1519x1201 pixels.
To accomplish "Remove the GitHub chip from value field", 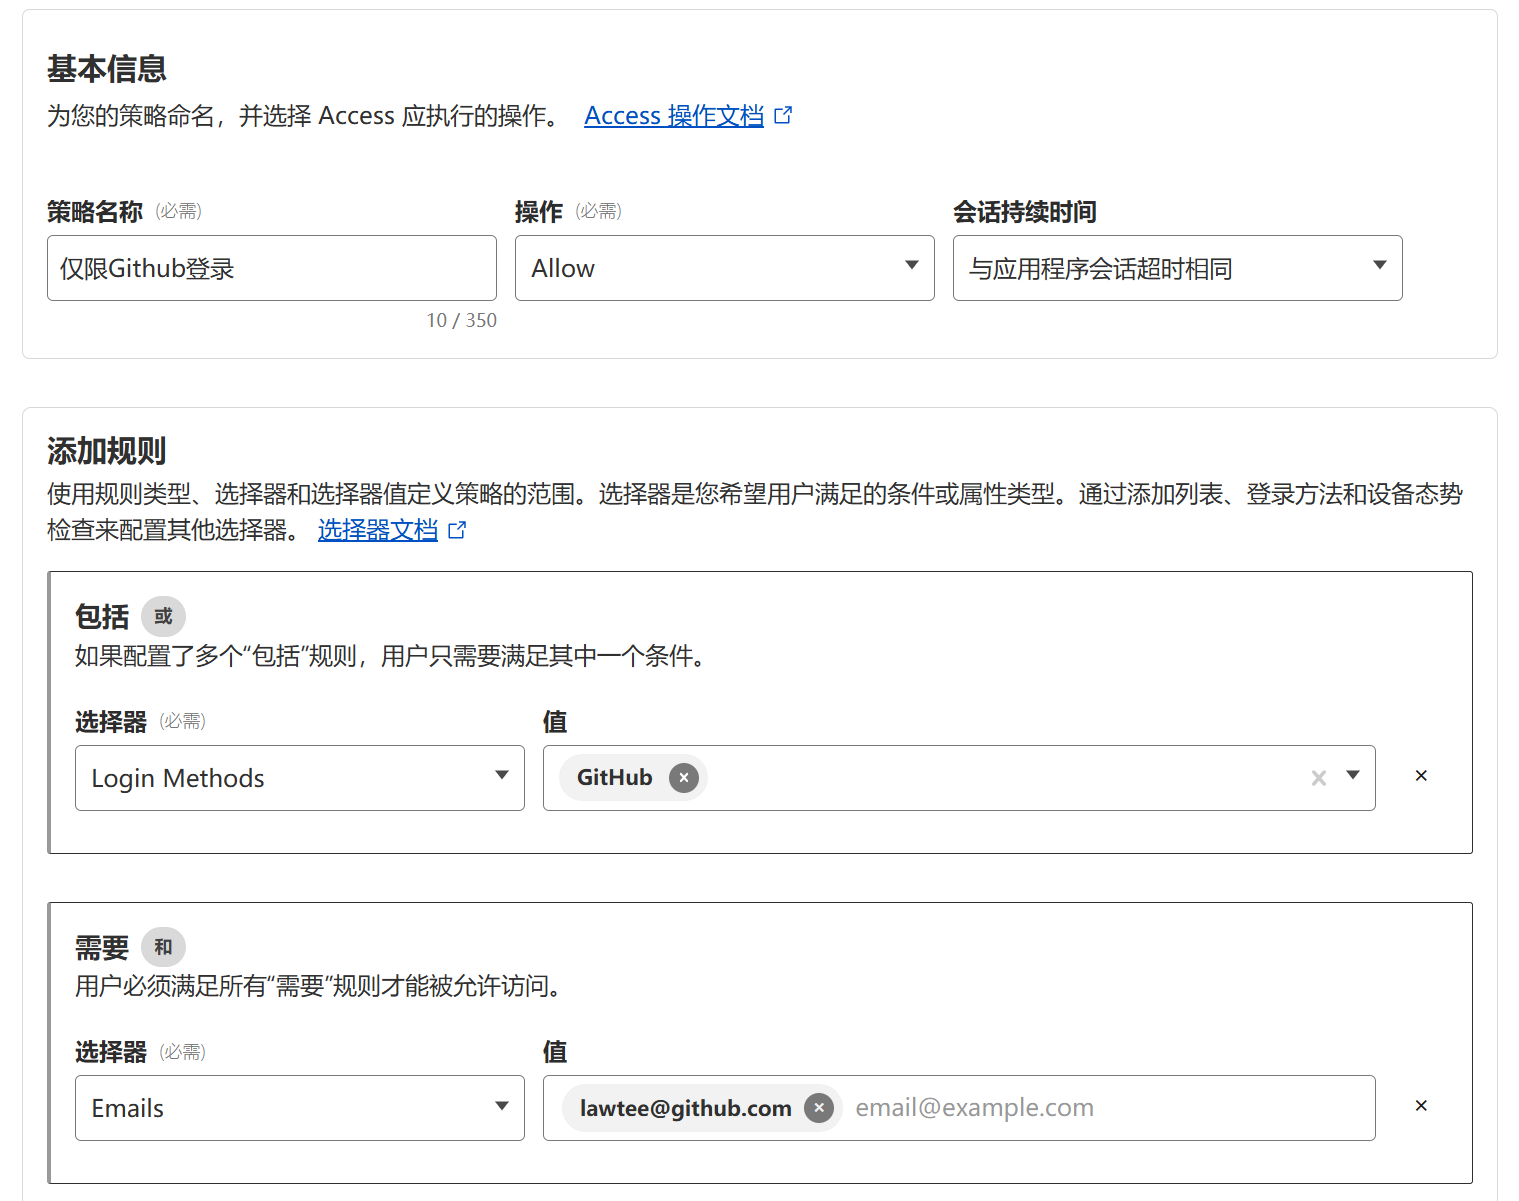I will point(684,778).
